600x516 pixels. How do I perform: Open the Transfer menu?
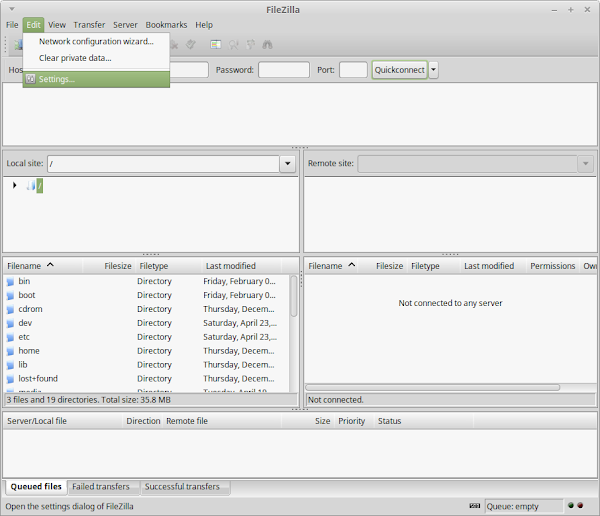[89, 25]
